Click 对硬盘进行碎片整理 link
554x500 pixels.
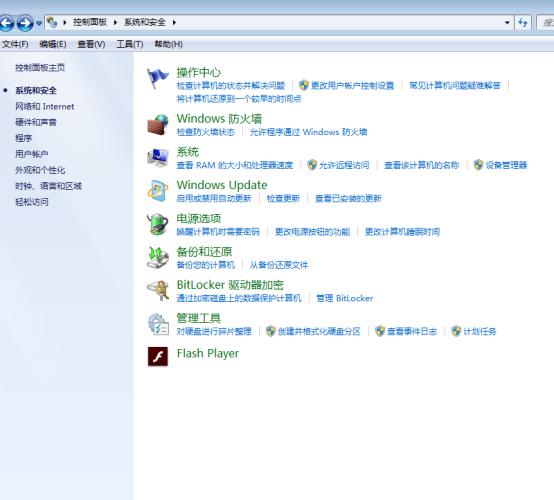(x=214, y=331)
